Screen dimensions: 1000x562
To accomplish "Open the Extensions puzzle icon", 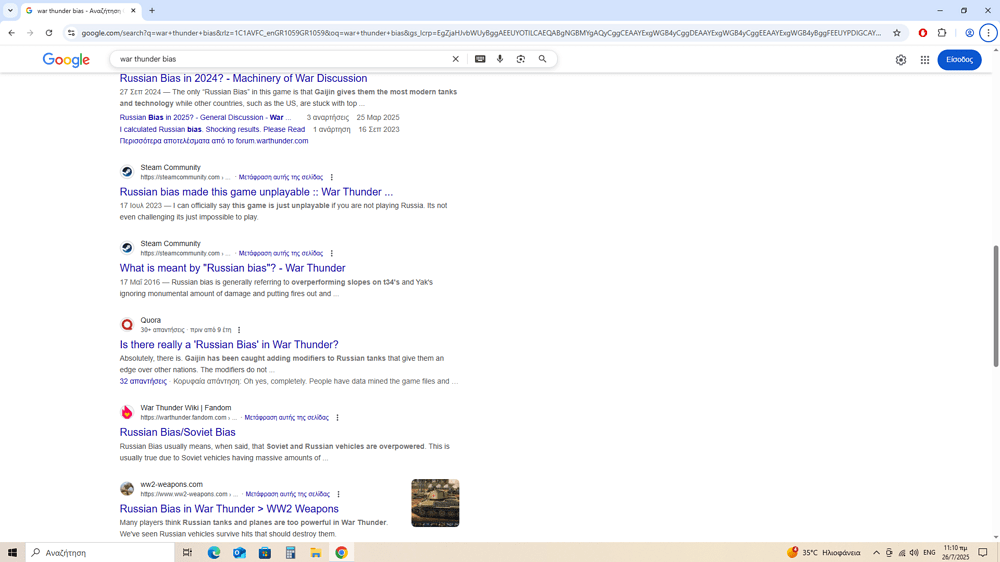I will pyautogui.click(x=942, y=33).
